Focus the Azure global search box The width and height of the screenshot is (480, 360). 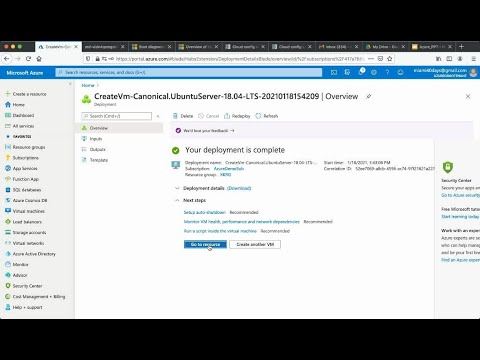pyautogui.click(x=189, y=72)
